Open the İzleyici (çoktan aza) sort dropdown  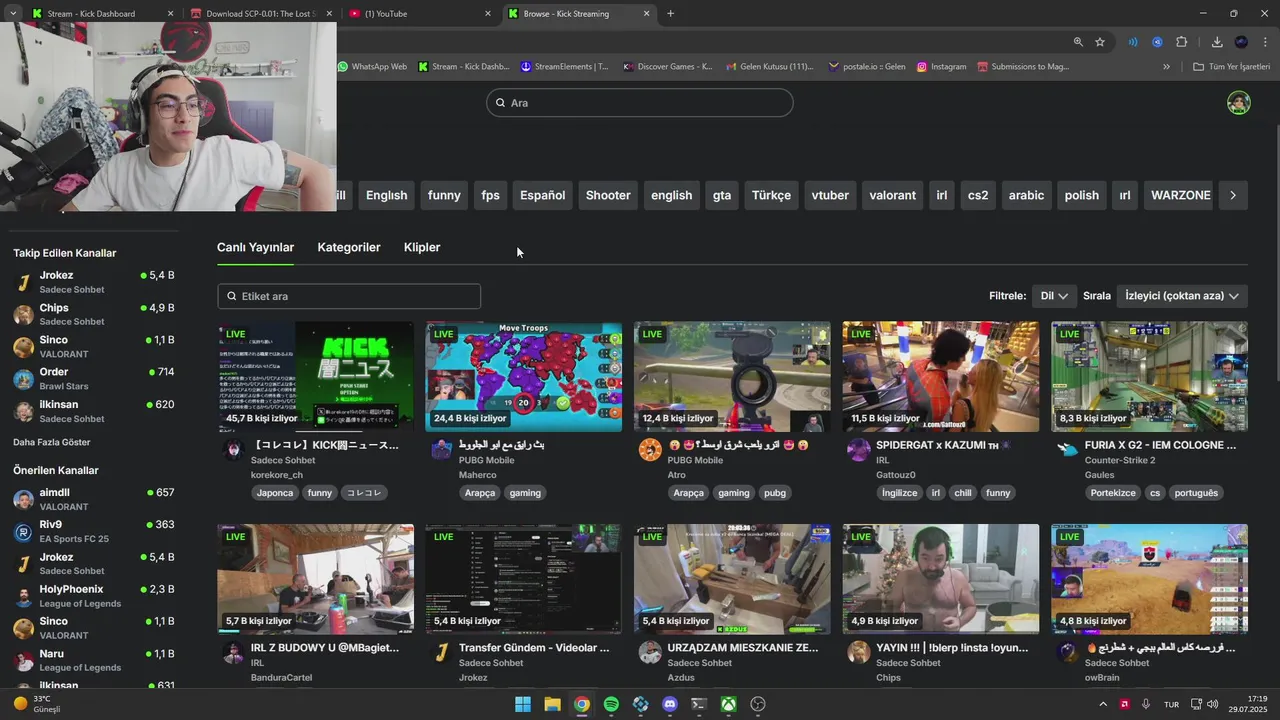[x=1182, y=296]
